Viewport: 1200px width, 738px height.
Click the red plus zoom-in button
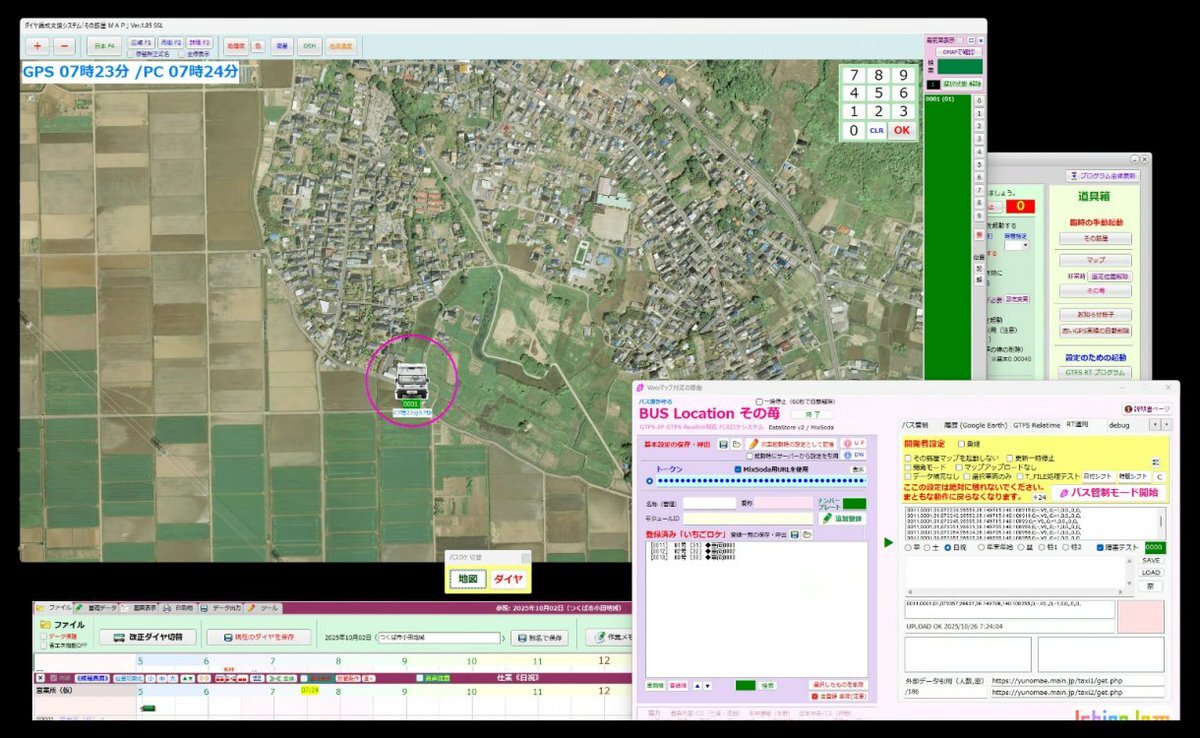(38, 46)
